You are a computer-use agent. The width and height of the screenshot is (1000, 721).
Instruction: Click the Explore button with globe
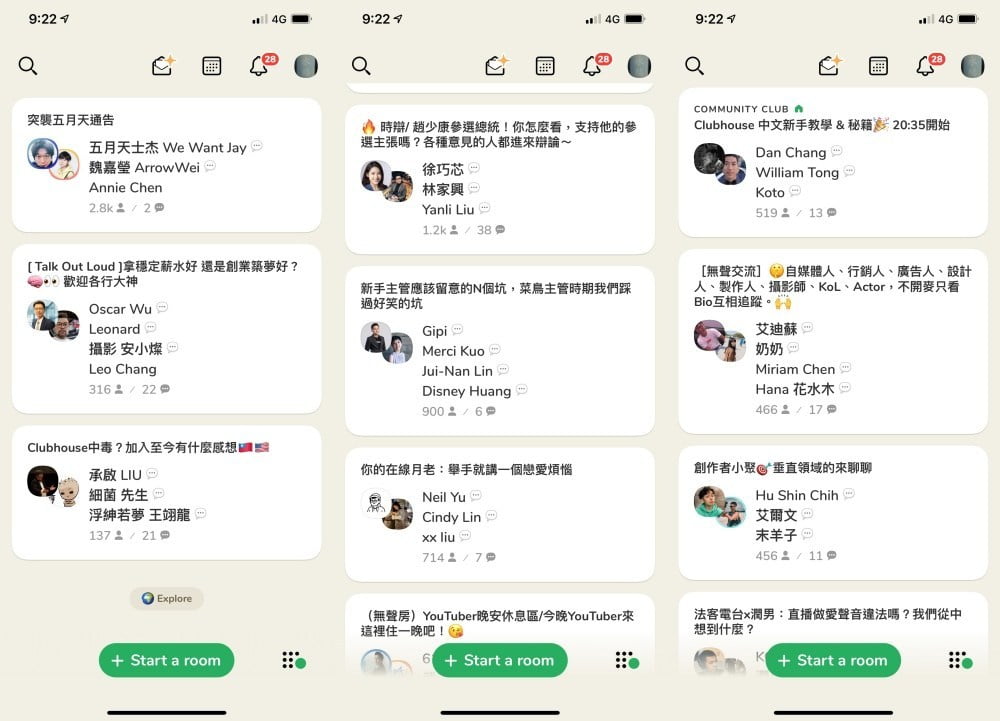167,599
